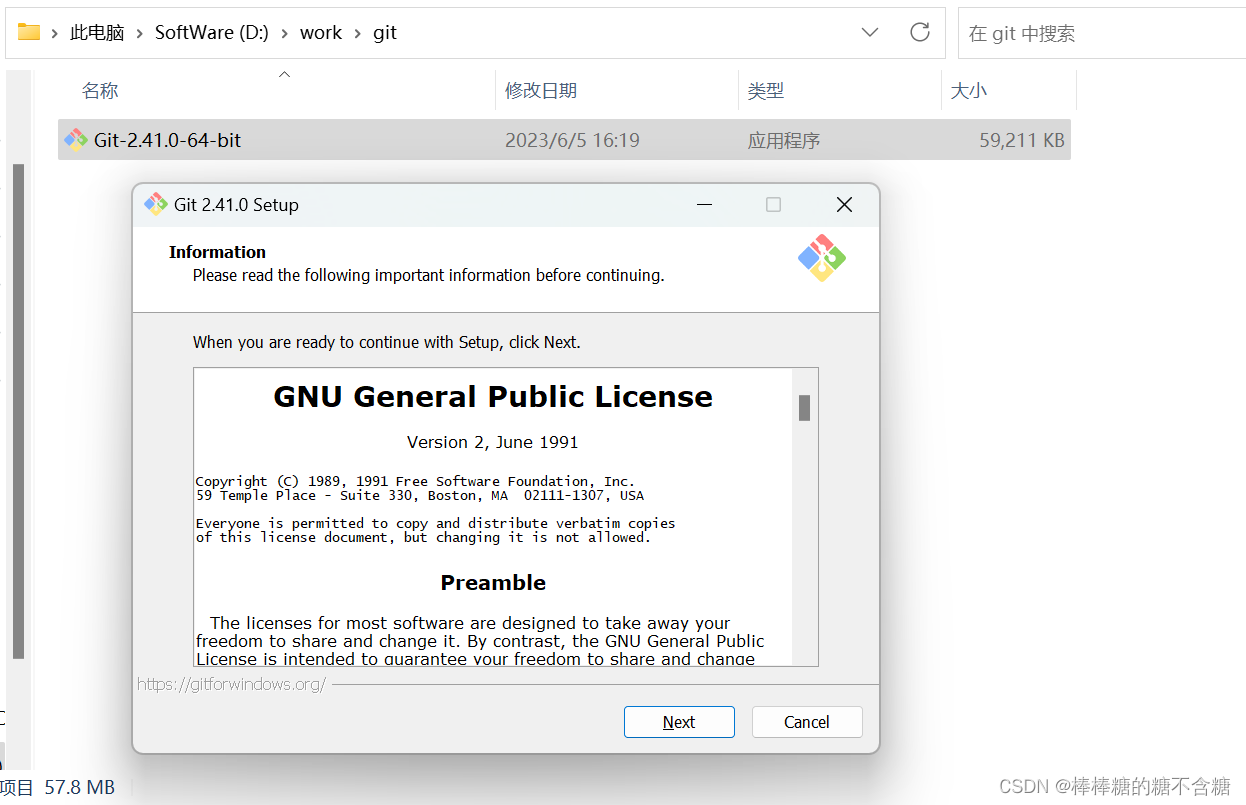1246x805 pixels.
Task: Click Next in Git Setup dialog
Action: pos(679,722)
